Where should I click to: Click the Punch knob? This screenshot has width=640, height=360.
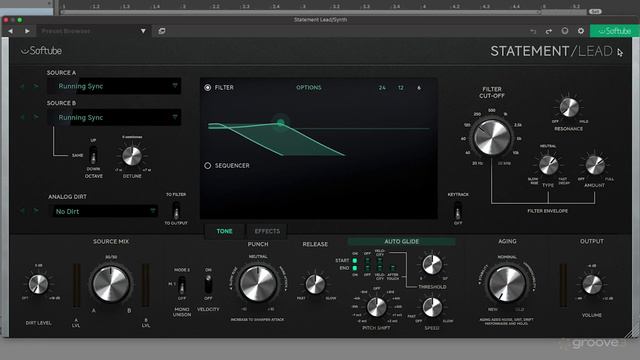258,284
